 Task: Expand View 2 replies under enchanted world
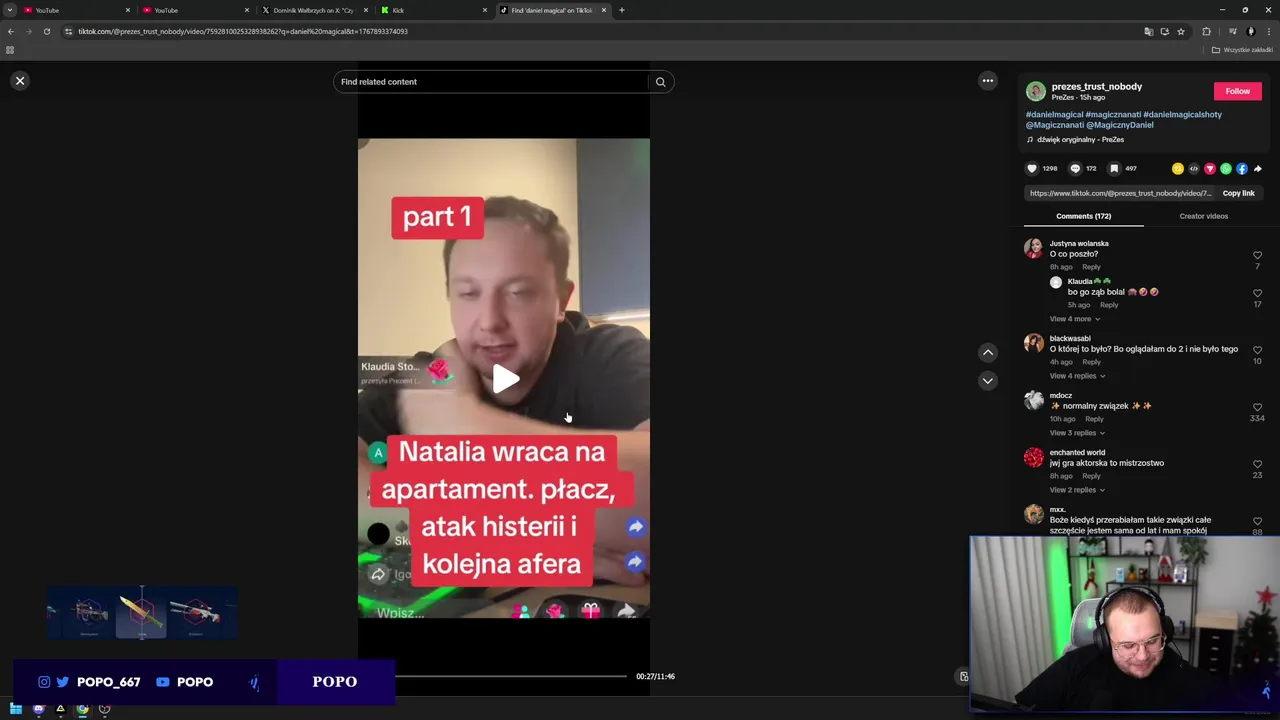tap(1077, 490)
